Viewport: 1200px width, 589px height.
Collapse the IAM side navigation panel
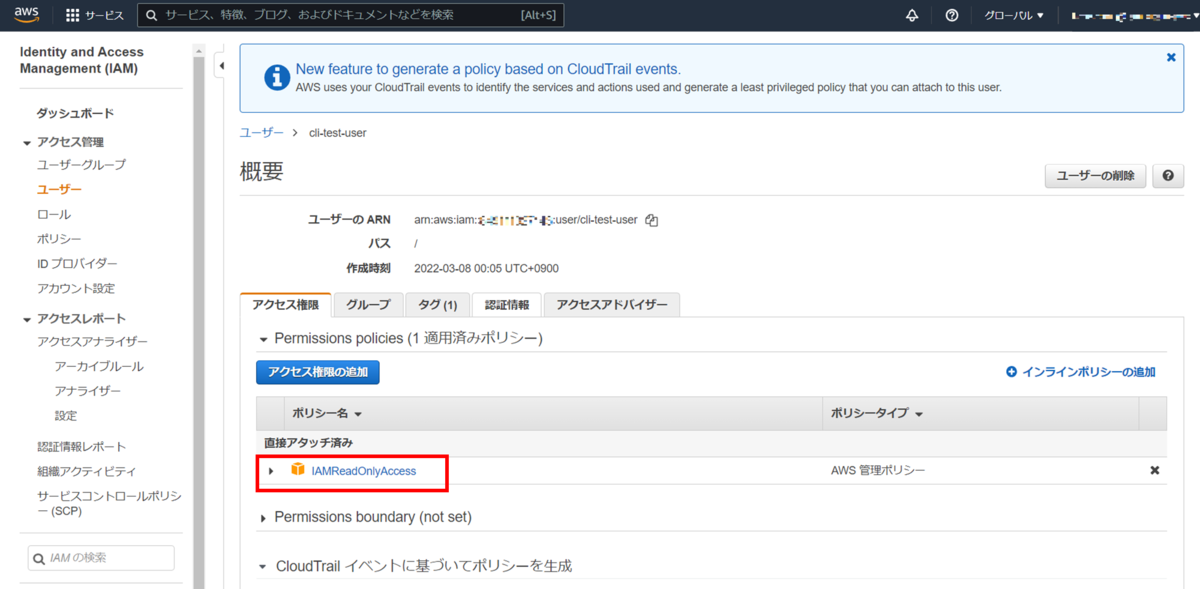coord(221,66)
